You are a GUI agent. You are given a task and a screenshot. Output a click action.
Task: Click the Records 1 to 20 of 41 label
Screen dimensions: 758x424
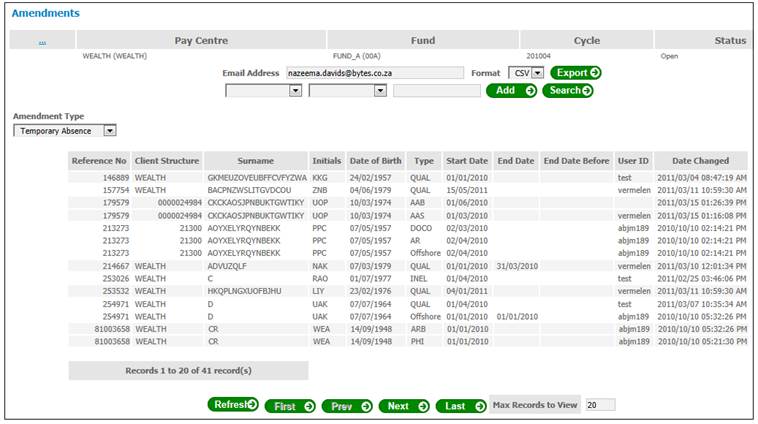pyautogui.click(x=189, y=371)
